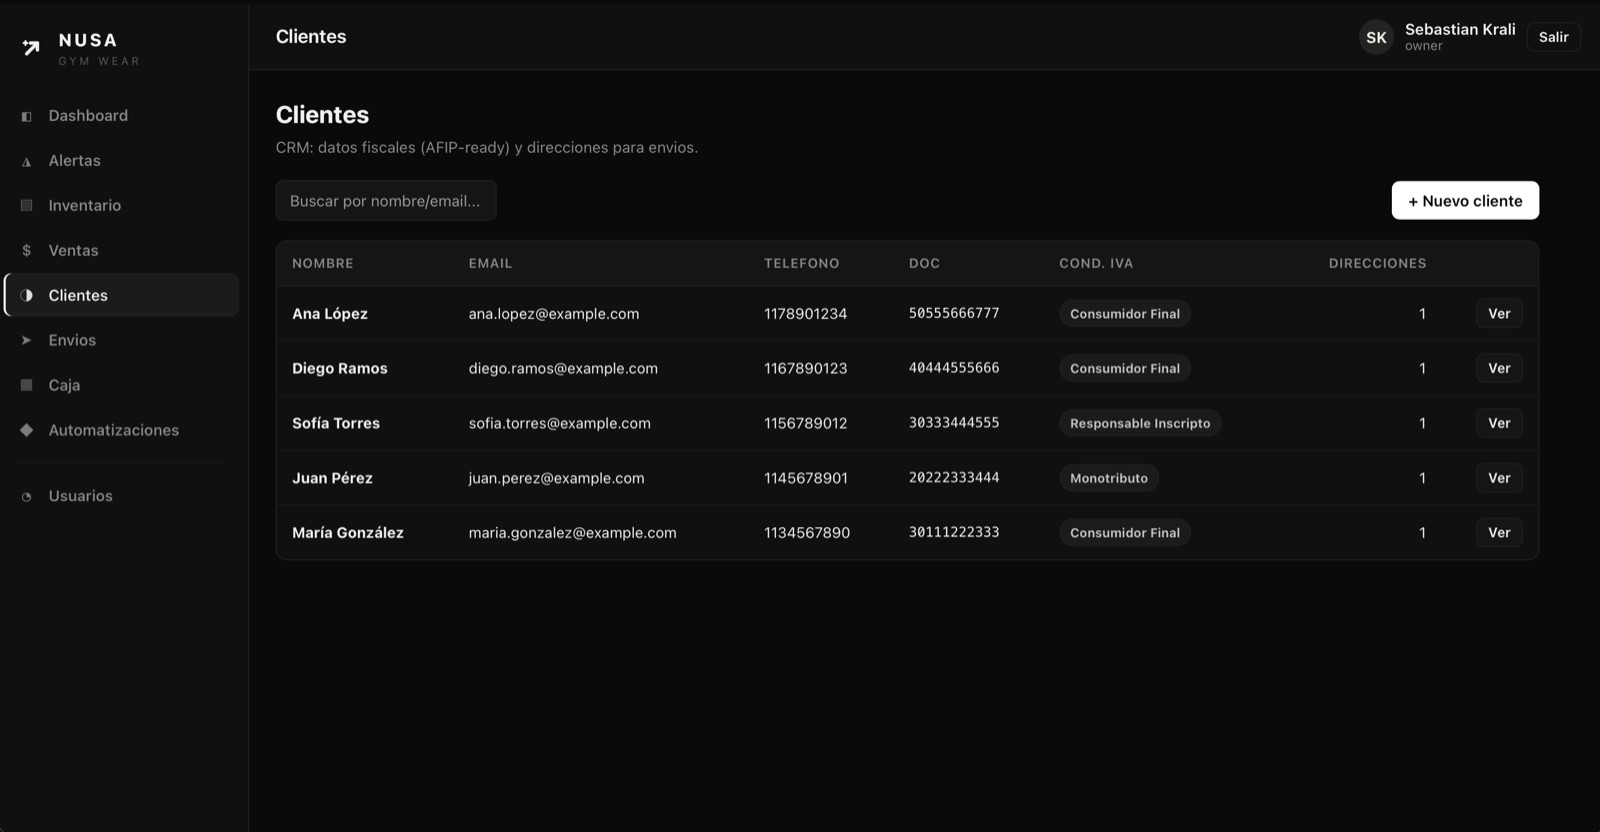The height and width of the screenshot is (832, 1600).
Task: Click phone number 1156789012
Action: coord(806,423)
